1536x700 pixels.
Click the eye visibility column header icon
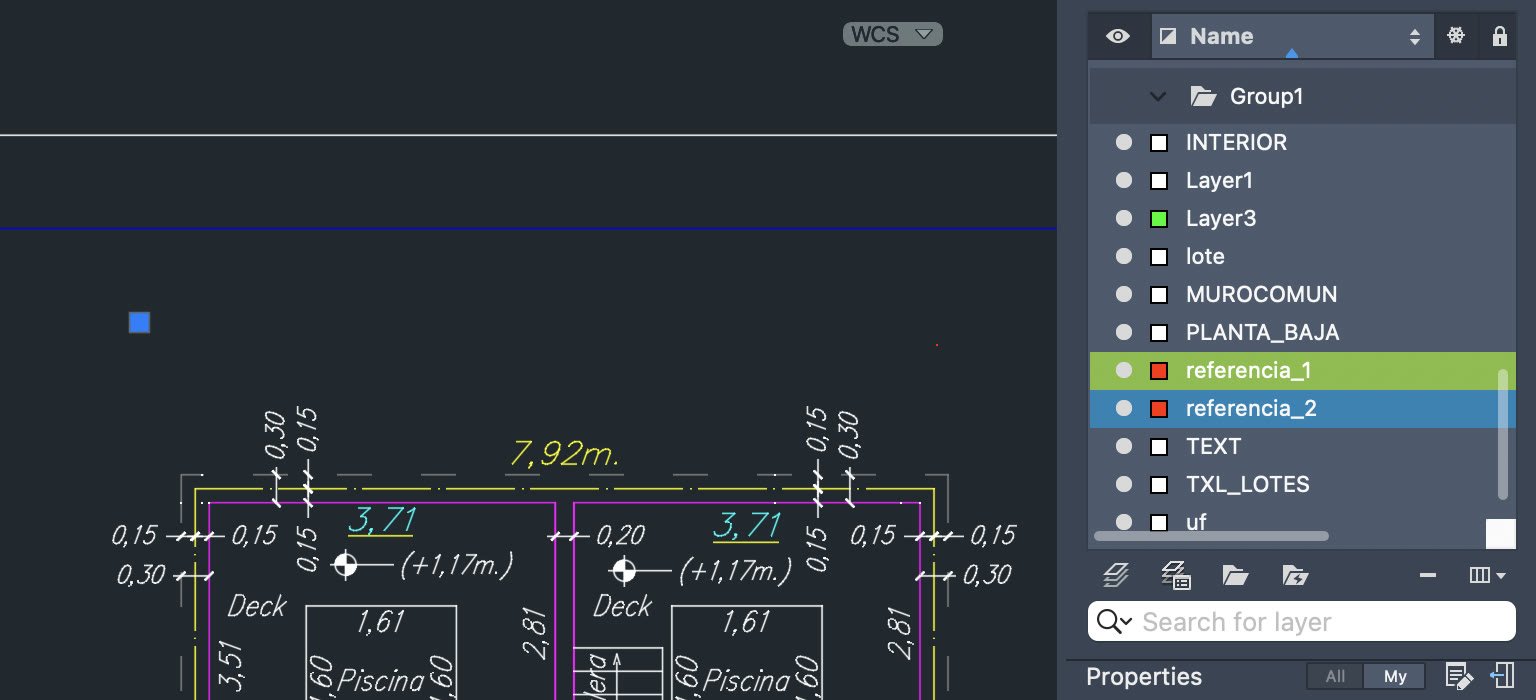[1118, 37]
